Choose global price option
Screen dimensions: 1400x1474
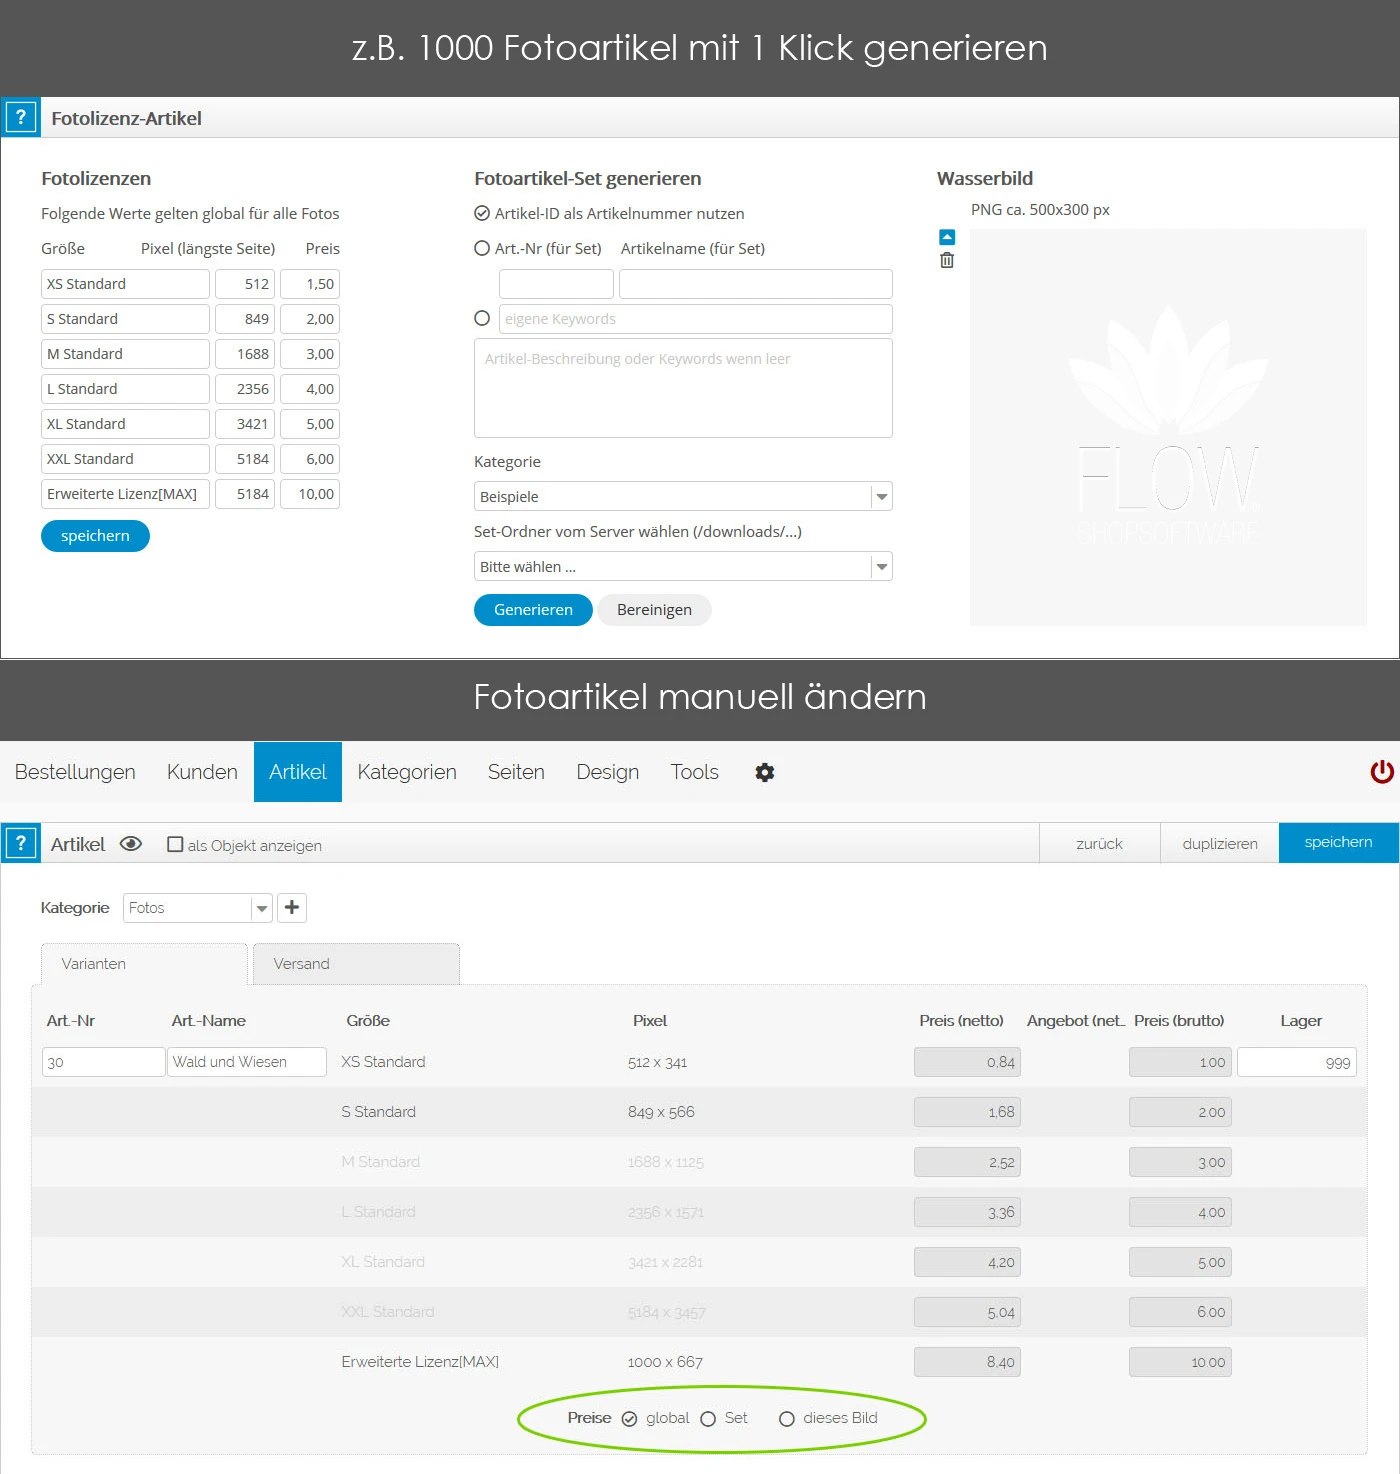(629, 1419)
